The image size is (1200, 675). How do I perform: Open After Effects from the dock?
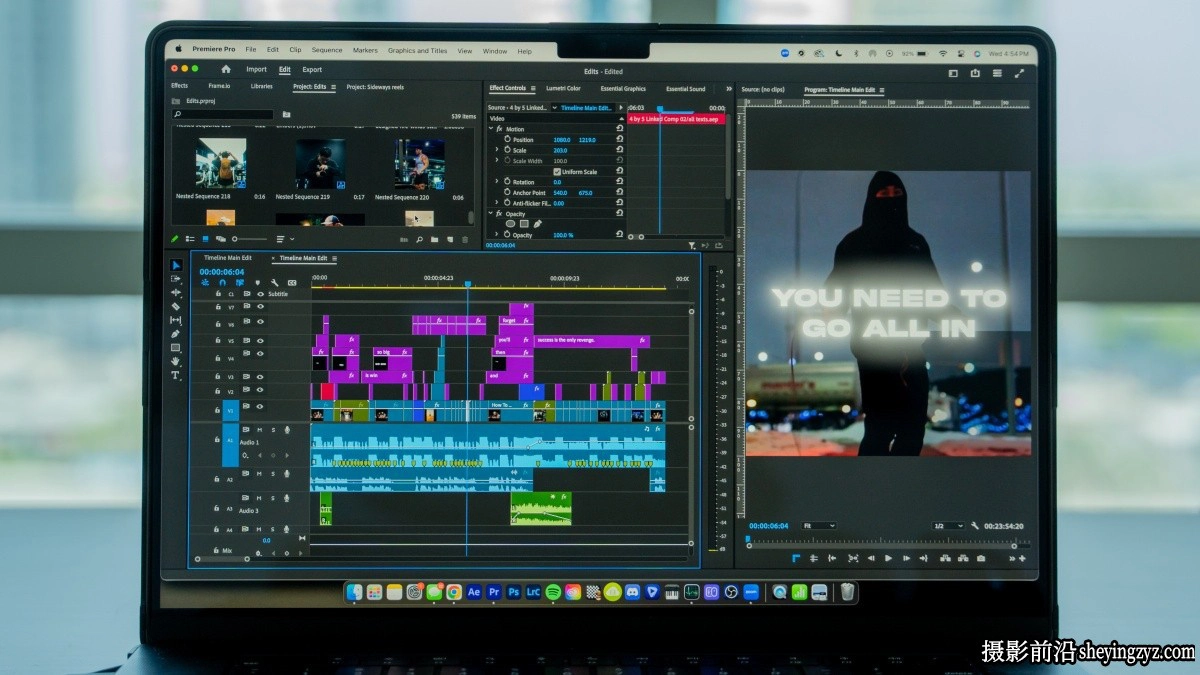474,592
